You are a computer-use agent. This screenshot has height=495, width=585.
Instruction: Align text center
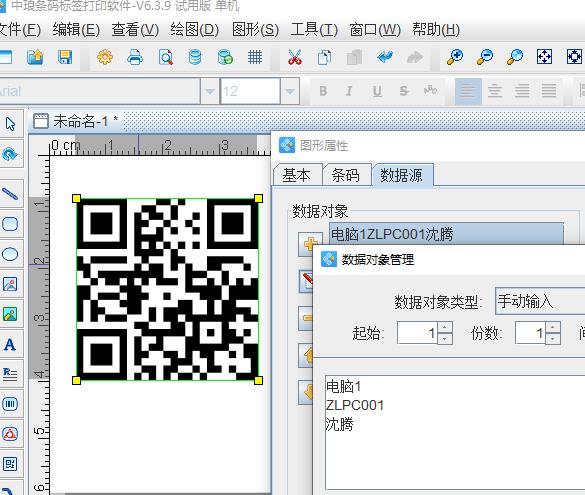[x=495, y=91]
